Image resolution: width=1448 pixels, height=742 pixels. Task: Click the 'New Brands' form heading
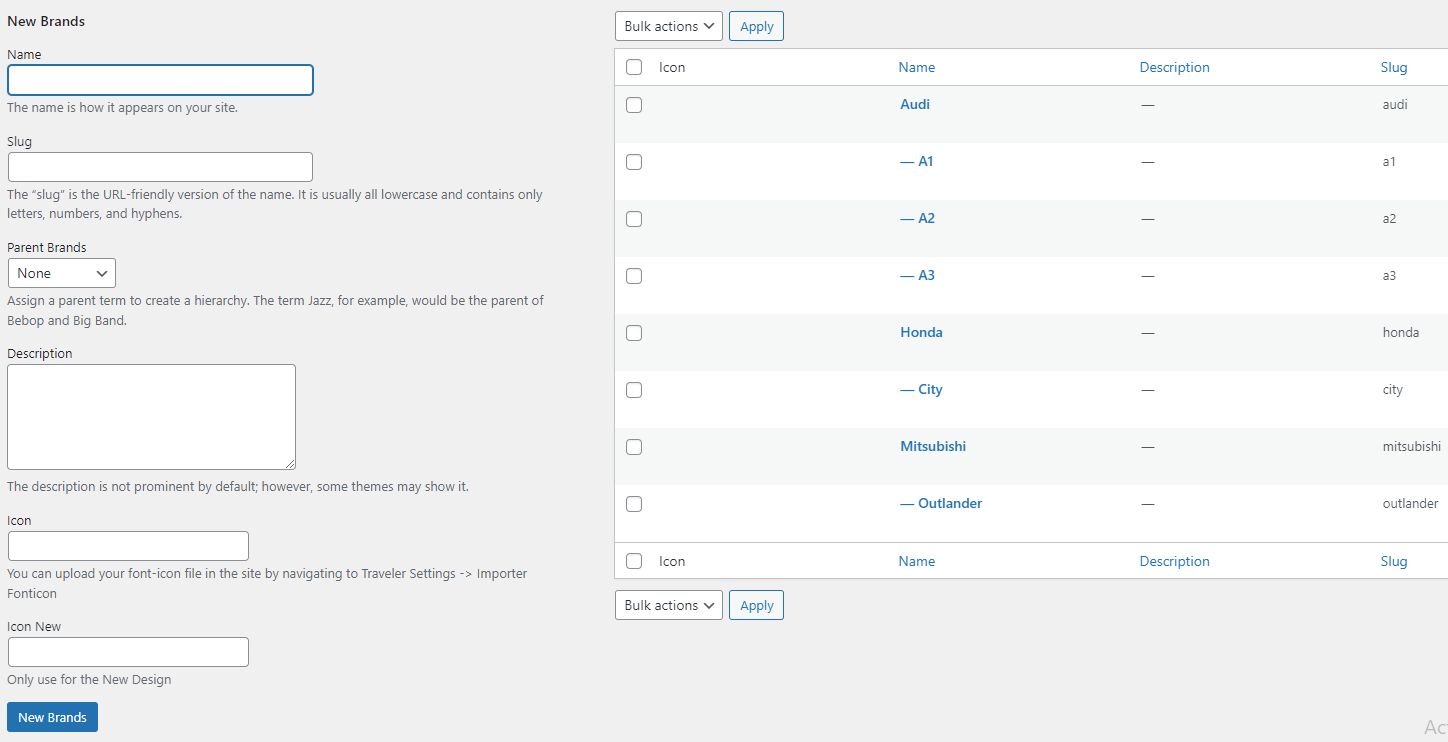point(46,21)
